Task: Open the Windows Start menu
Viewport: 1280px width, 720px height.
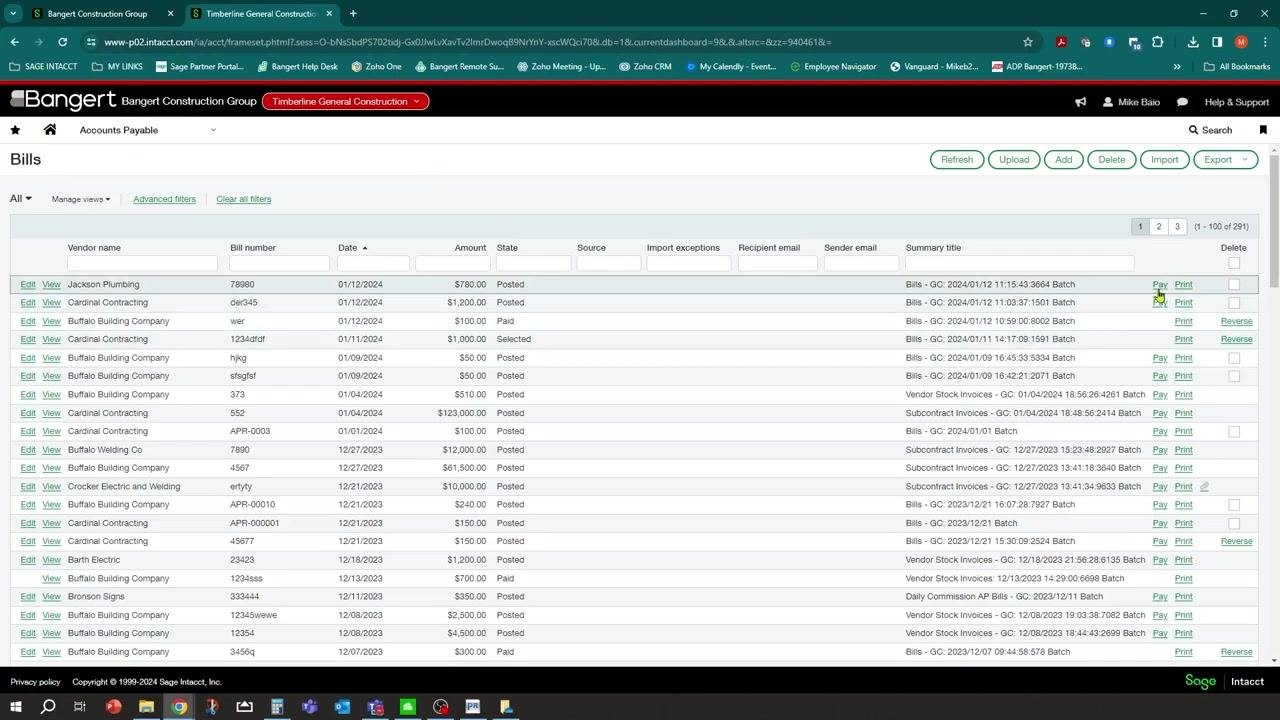Action: [x=15, y=707]
